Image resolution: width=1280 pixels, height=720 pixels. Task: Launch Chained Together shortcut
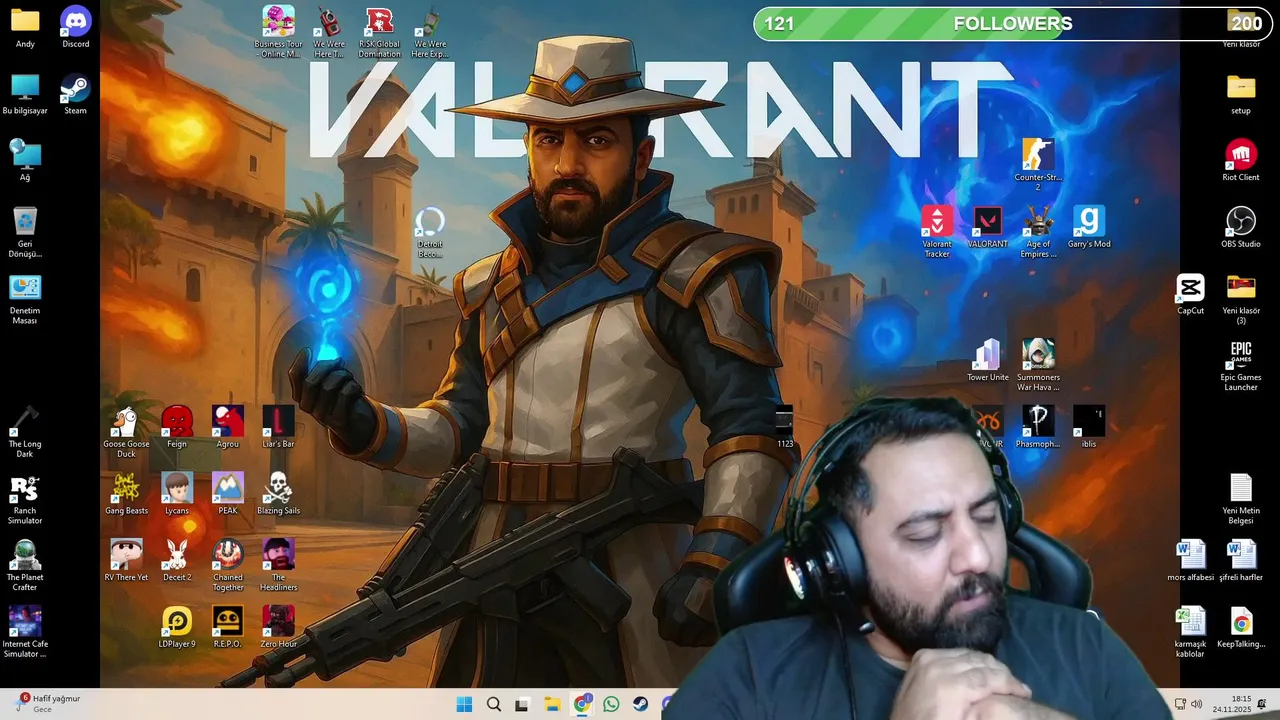(x=228, y=566)
